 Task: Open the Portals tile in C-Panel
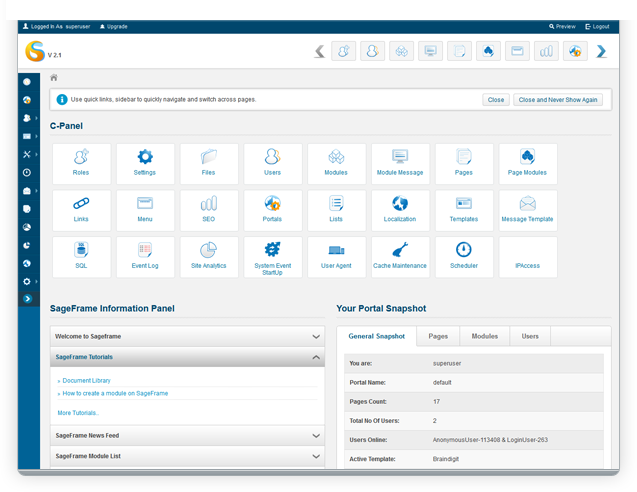[273, 210]
